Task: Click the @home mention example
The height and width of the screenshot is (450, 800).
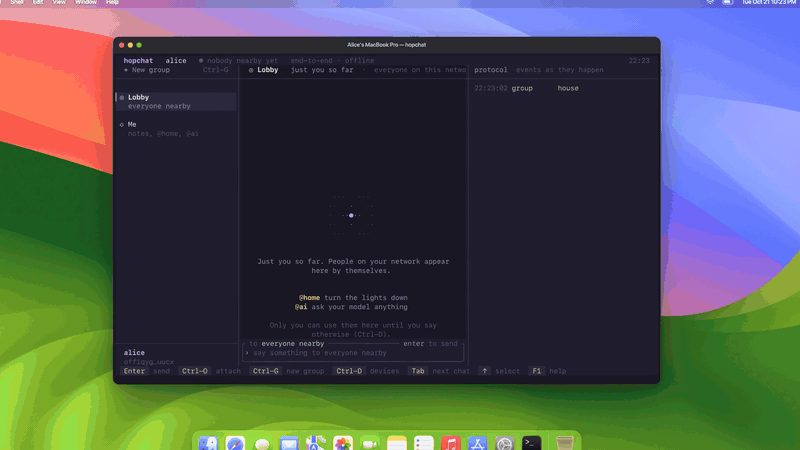Action: [310, 297]
